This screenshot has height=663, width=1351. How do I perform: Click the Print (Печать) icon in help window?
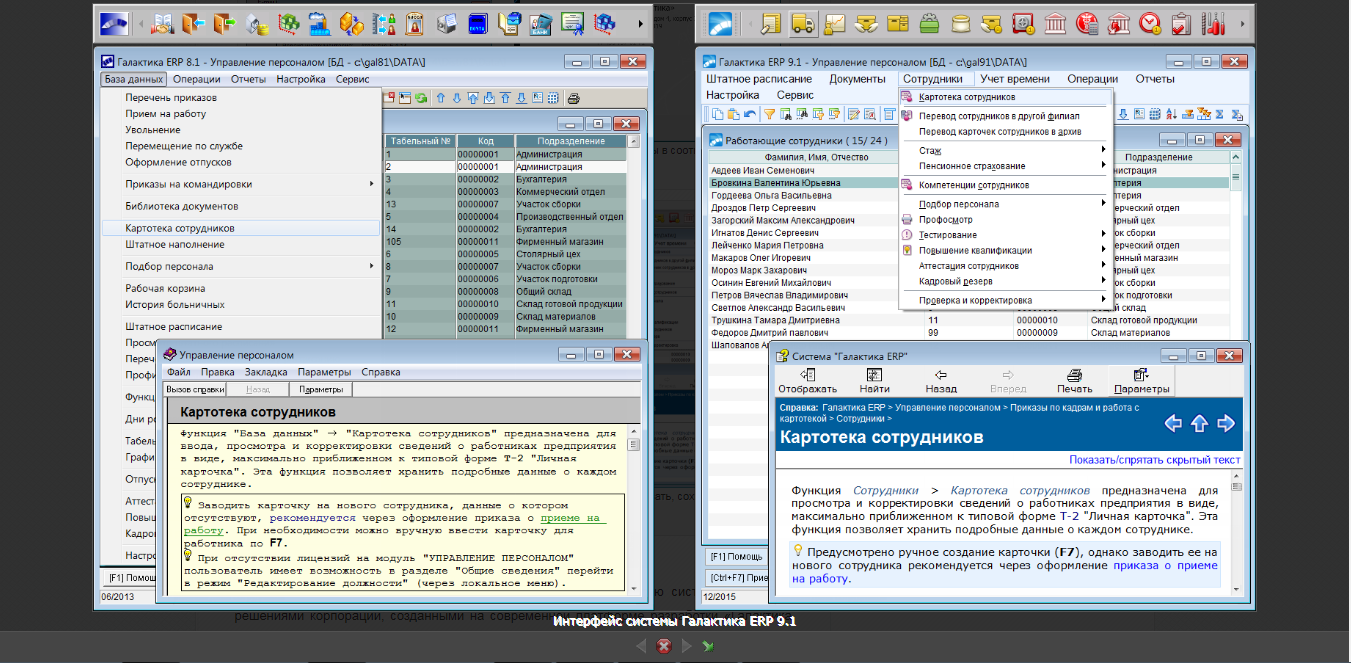point(1074,381)
